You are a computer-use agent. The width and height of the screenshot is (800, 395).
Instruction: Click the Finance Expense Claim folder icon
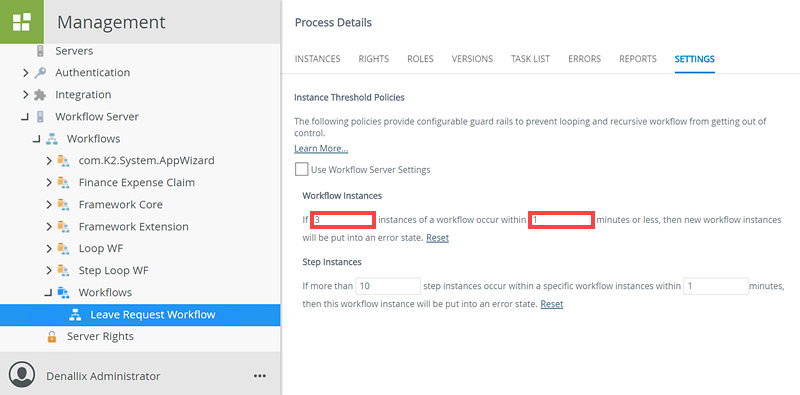pos(63,183)
